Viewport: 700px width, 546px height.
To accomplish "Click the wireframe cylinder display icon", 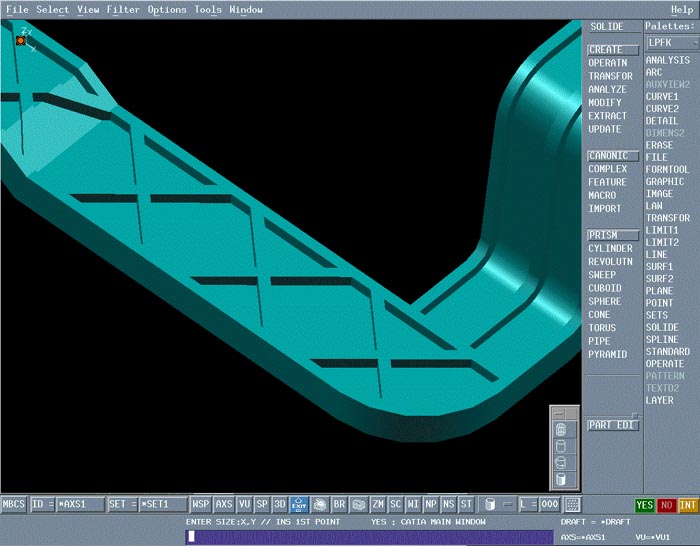I will (561, 429).
